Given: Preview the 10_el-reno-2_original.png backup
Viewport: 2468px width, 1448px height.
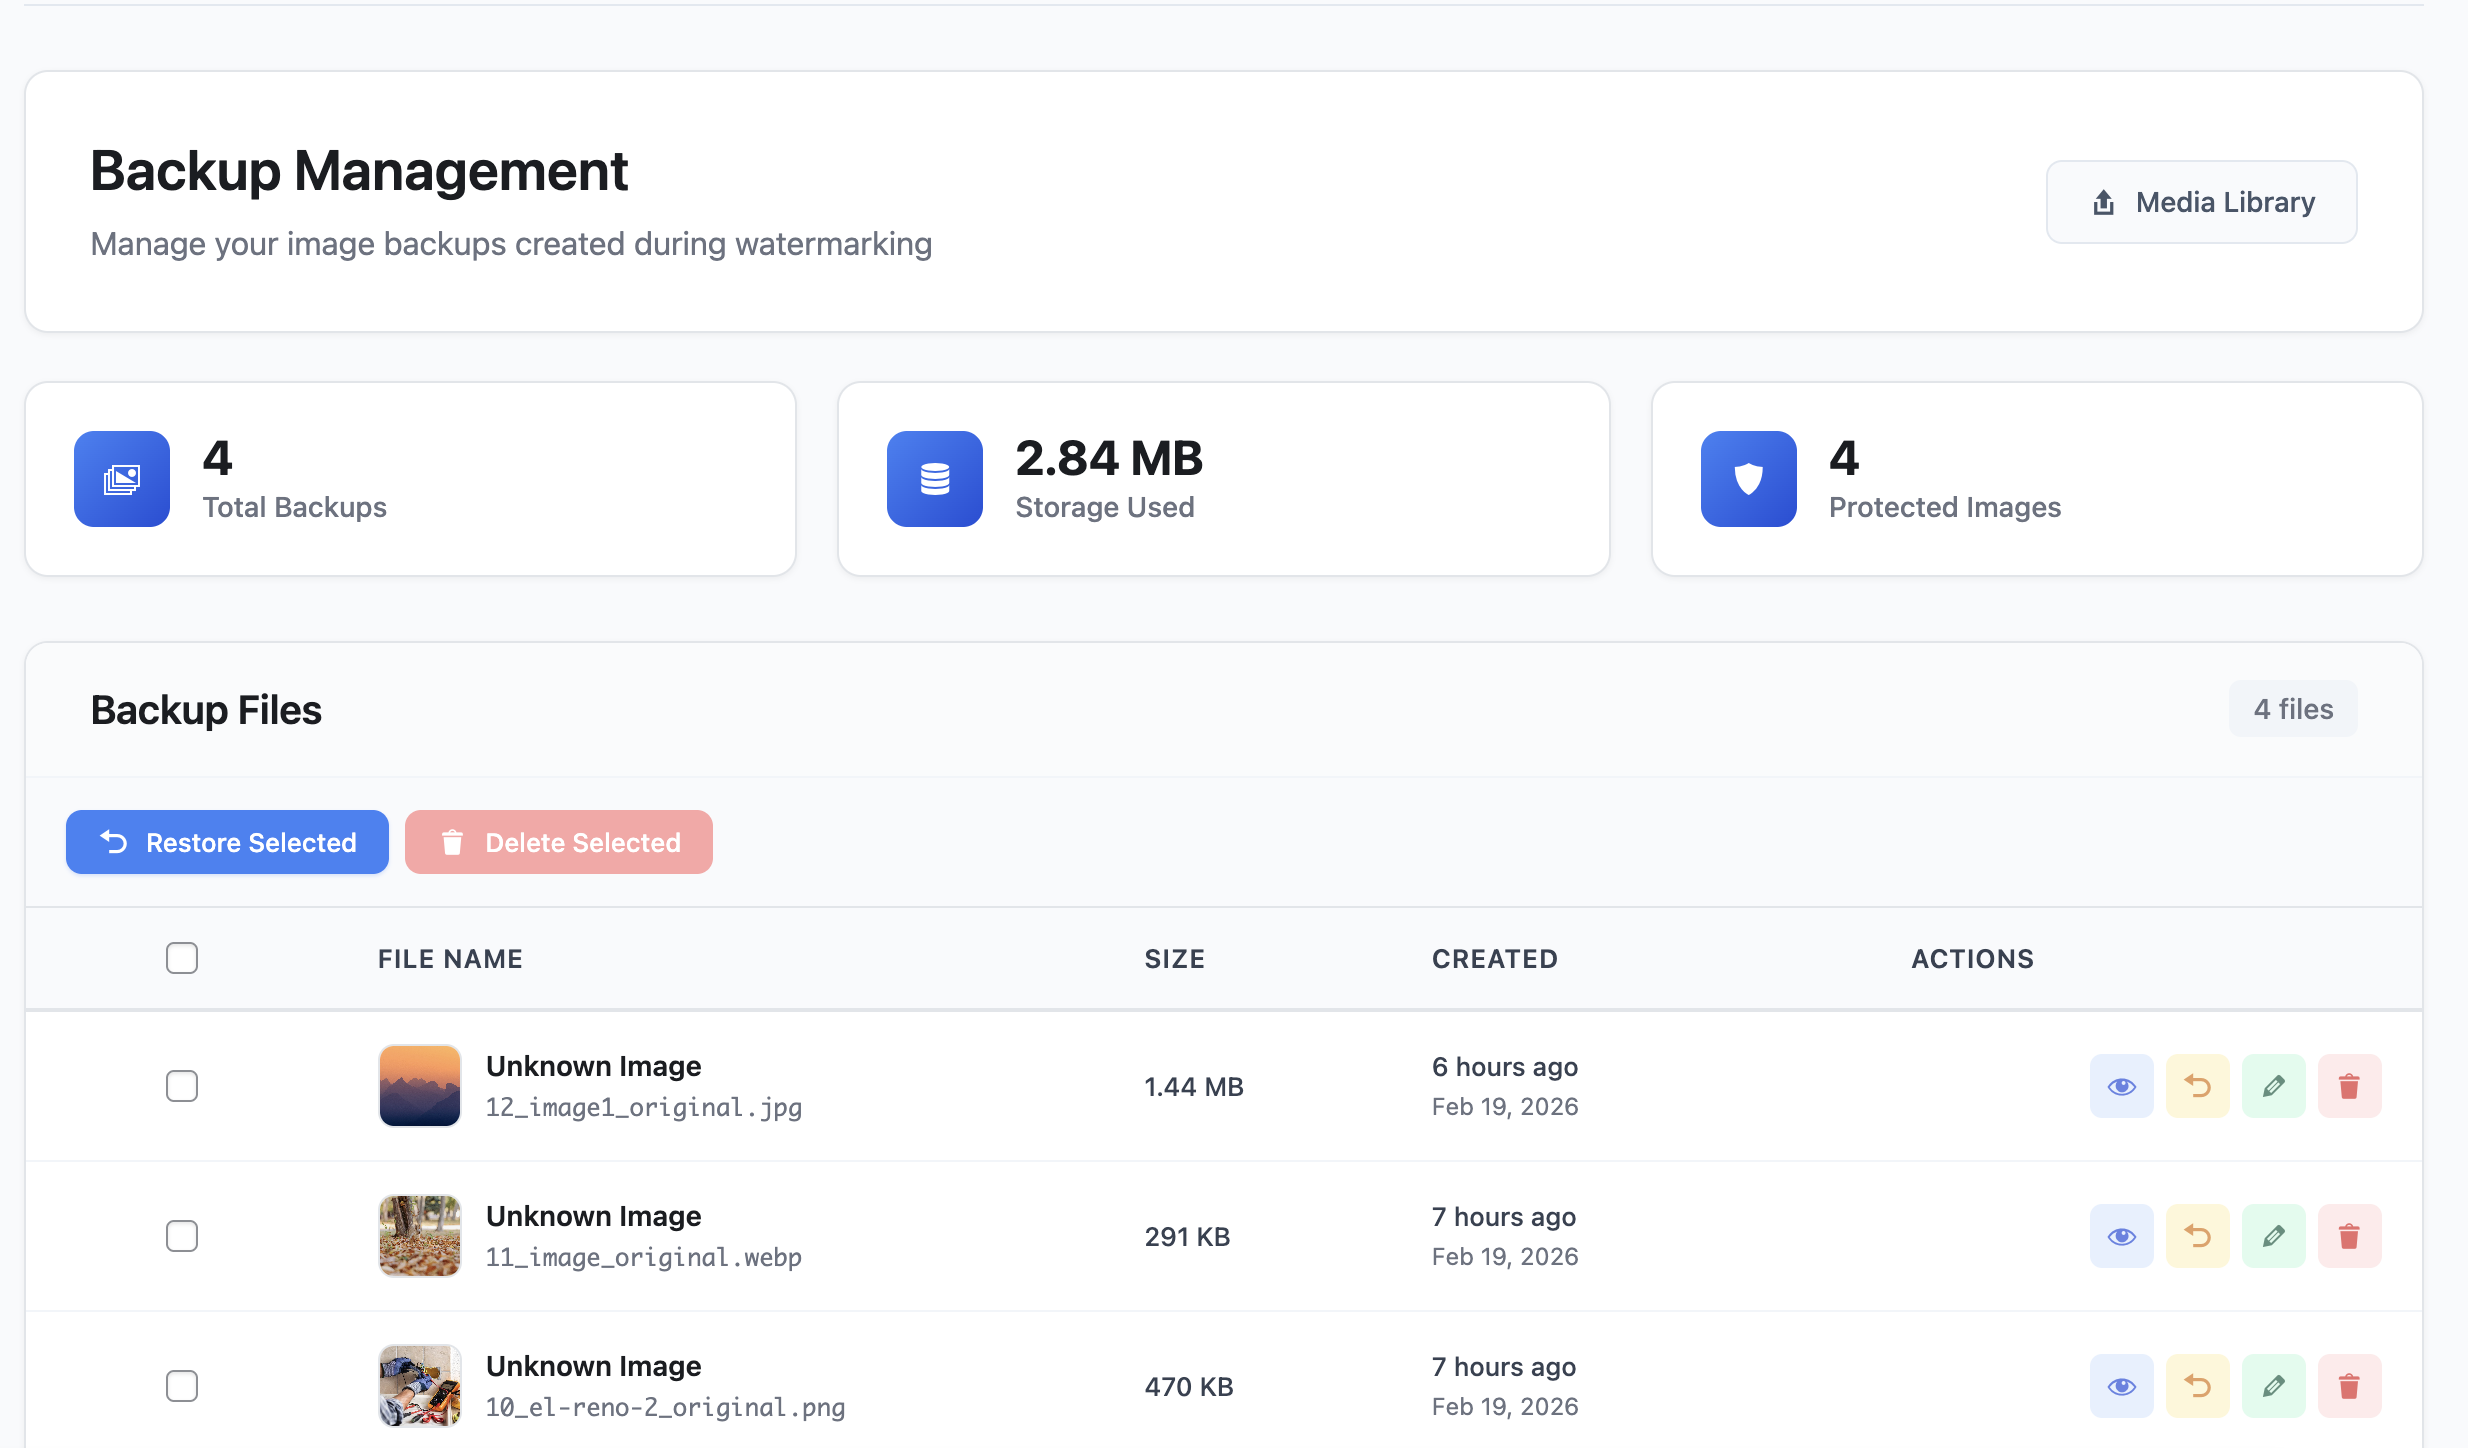Looking at the screenshot, I should click(2122, 1386).
